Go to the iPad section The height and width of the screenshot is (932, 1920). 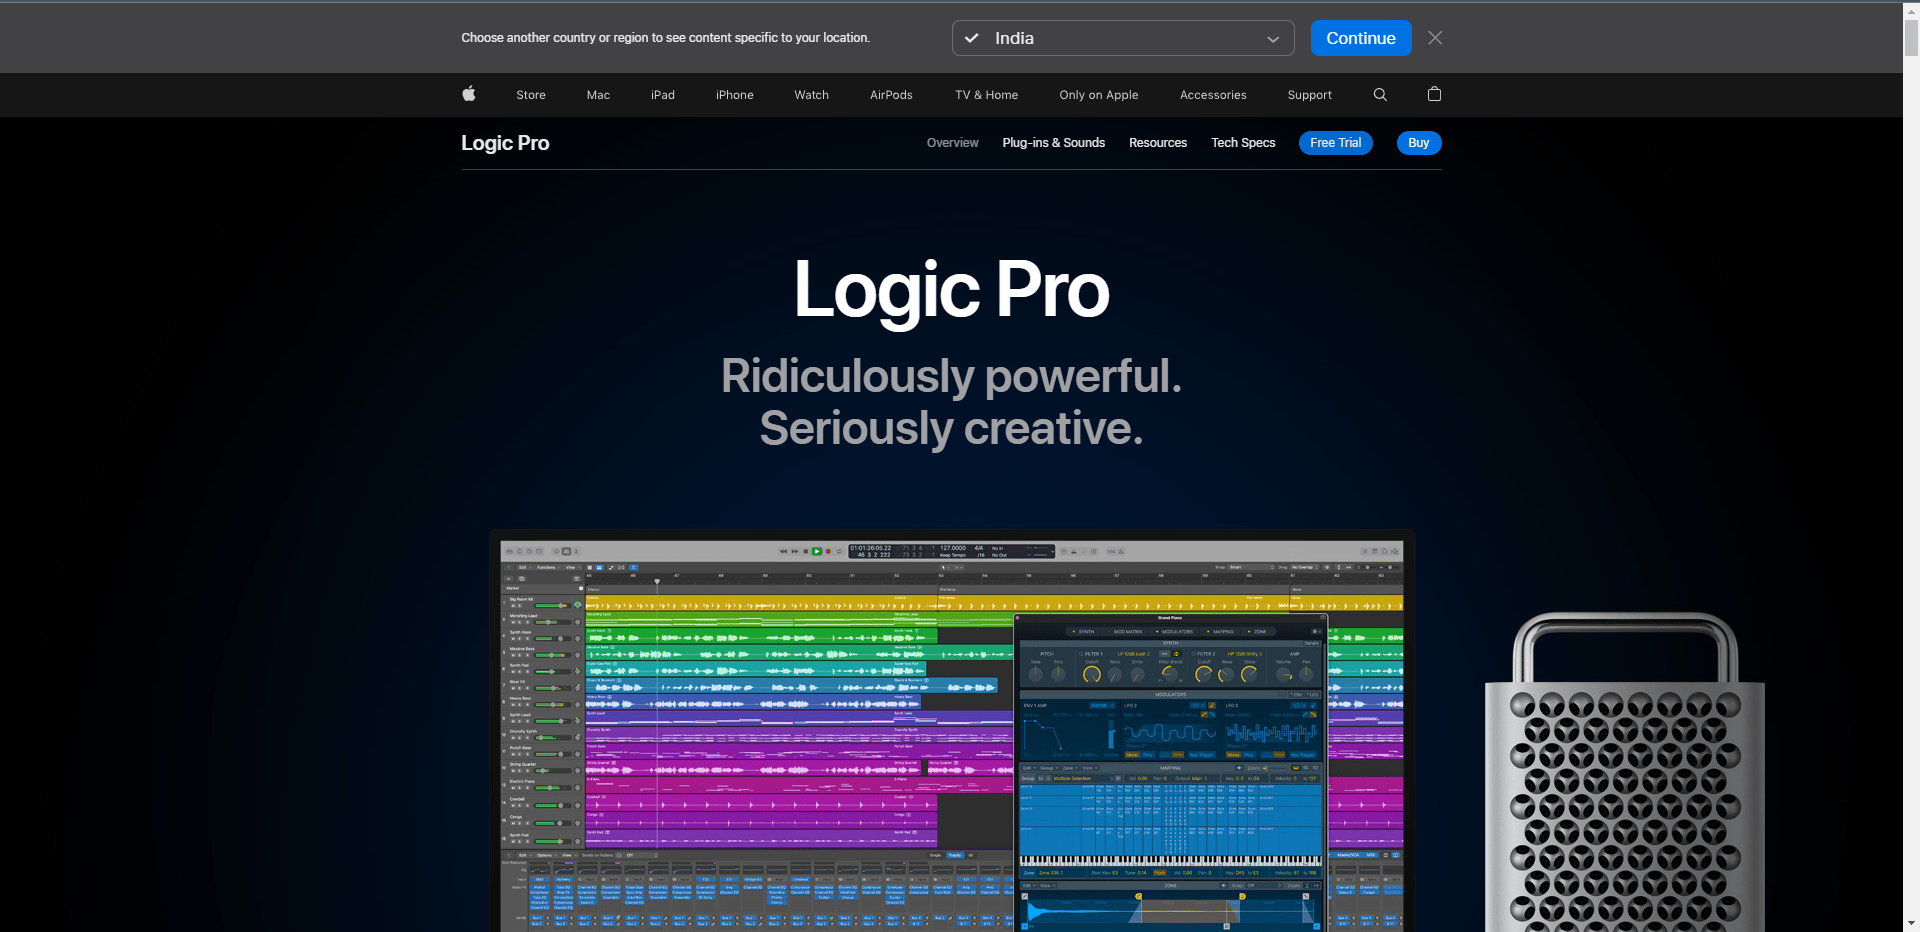pyautogui.click(x=663, y=95)
